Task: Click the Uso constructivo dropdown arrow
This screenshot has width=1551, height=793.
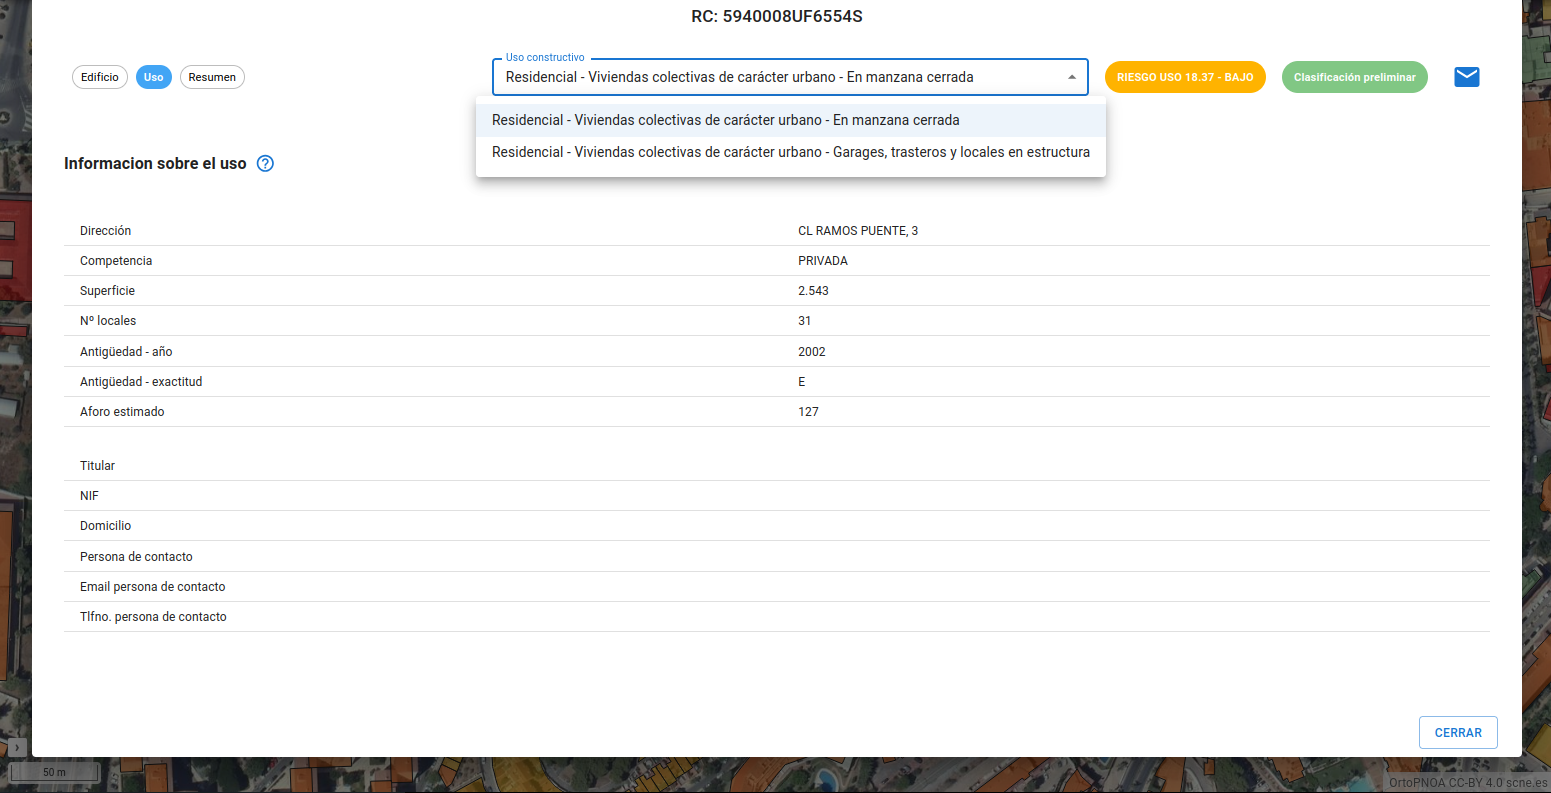Action: [1071, 77]
